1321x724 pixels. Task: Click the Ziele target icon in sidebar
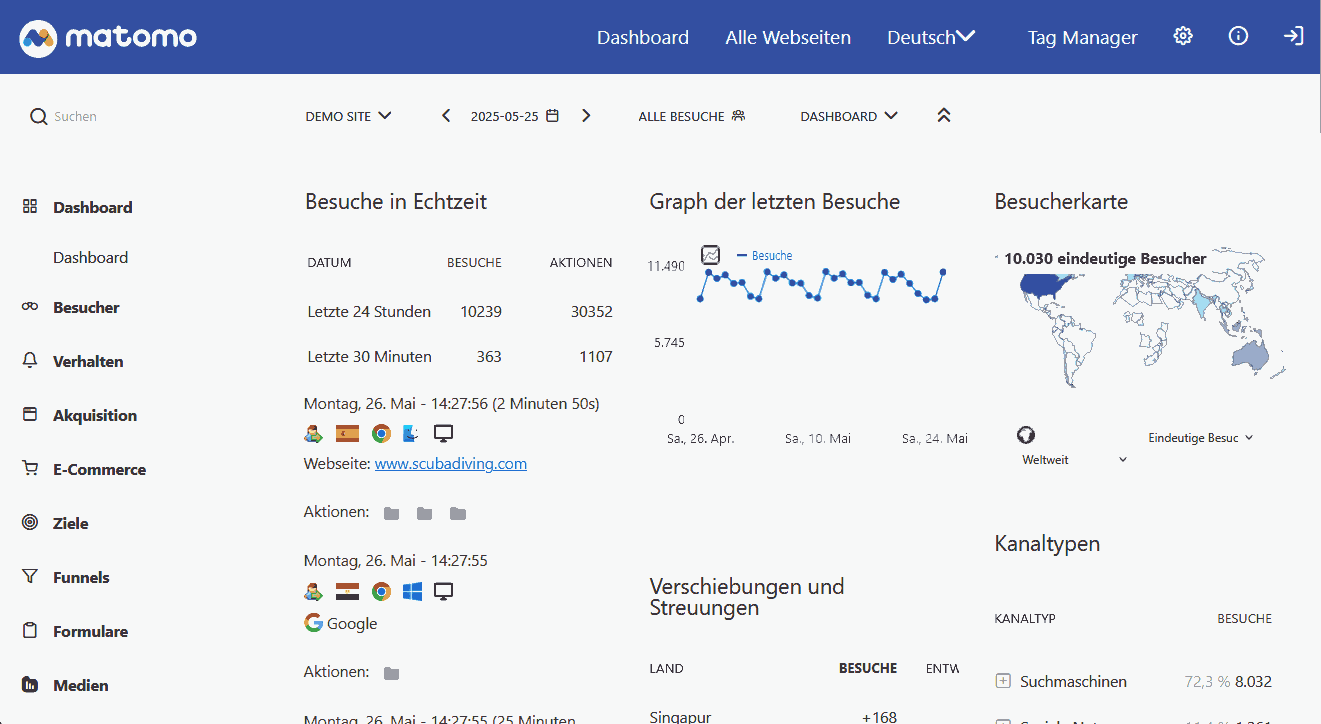tap(30, 522)
